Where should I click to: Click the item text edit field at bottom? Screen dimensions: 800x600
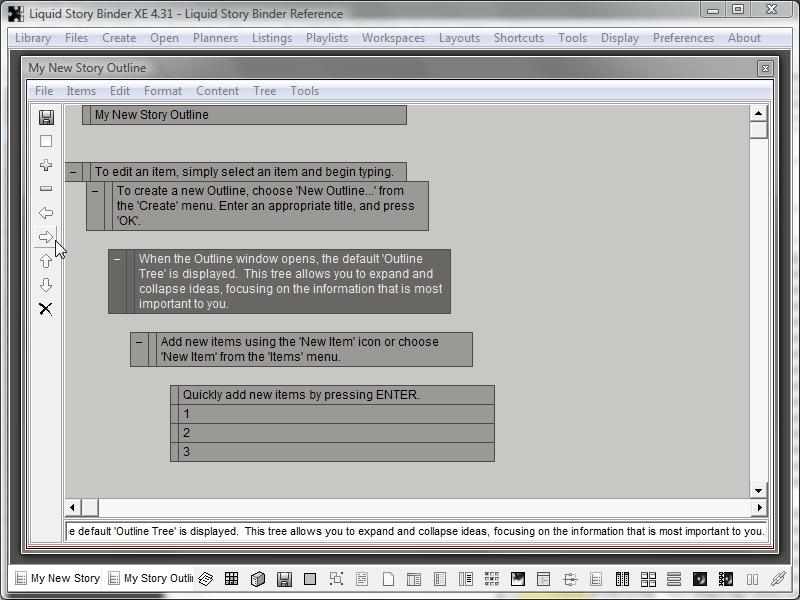(x=415, y=531)
